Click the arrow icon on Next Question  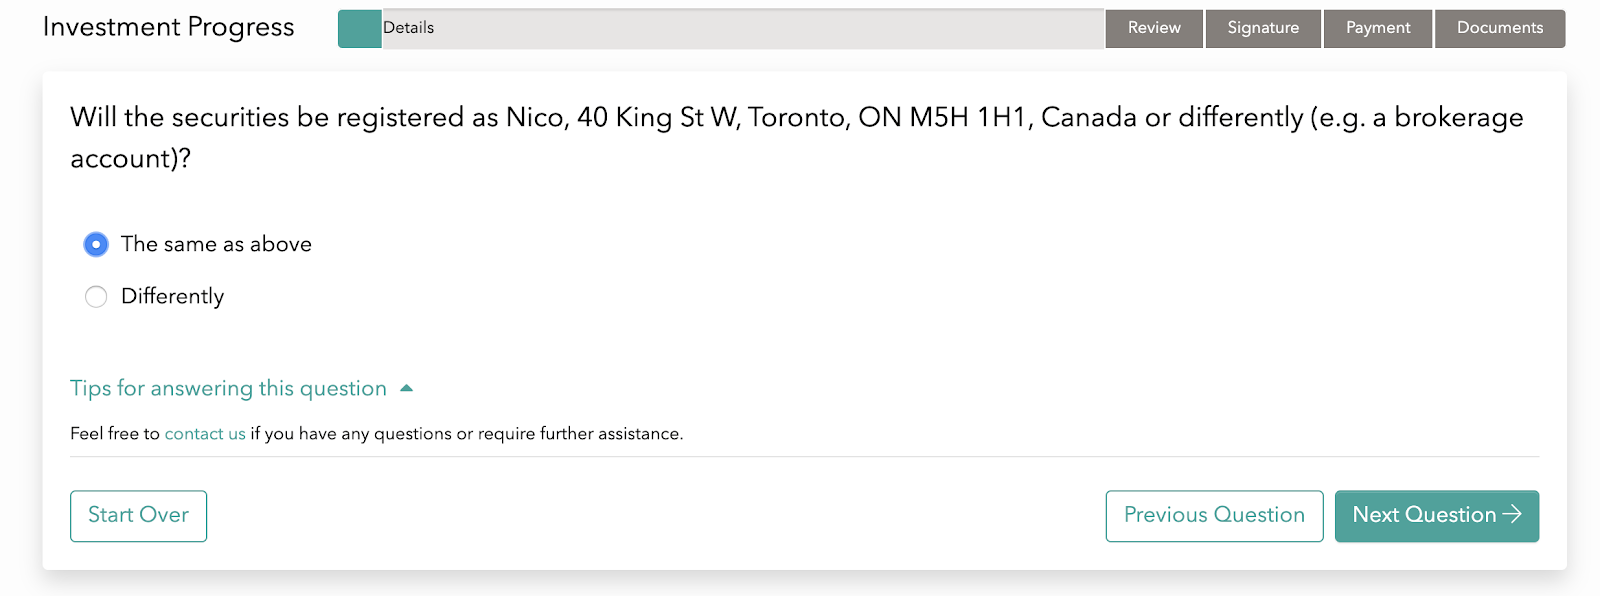(x=1512, y=514)
